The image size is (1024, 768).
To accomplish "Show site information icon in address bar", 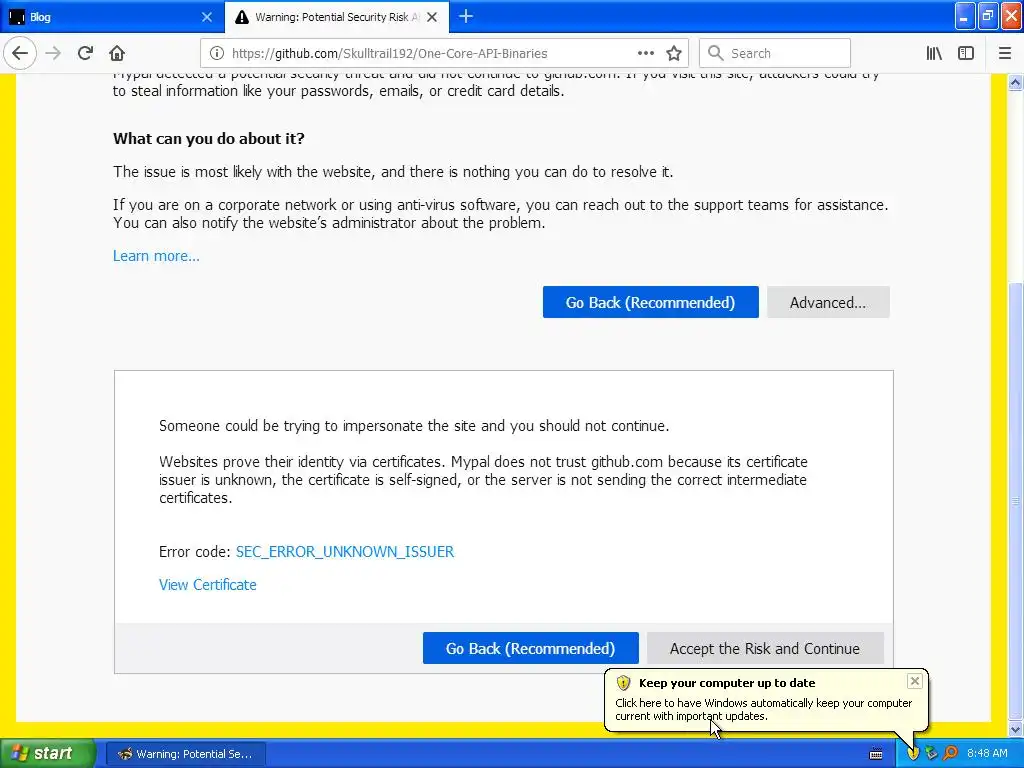I will click(217, 54).
